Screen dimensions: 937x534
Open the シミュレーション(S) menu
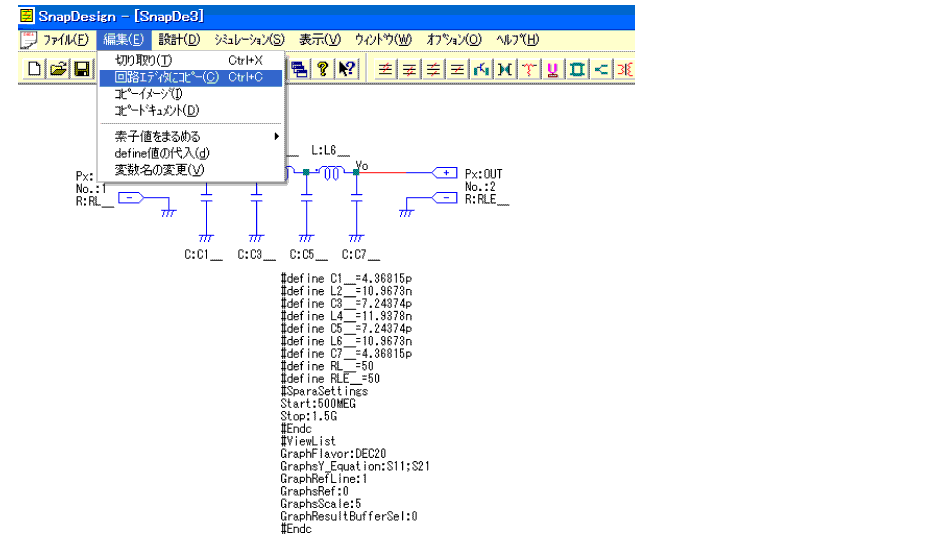249,40
